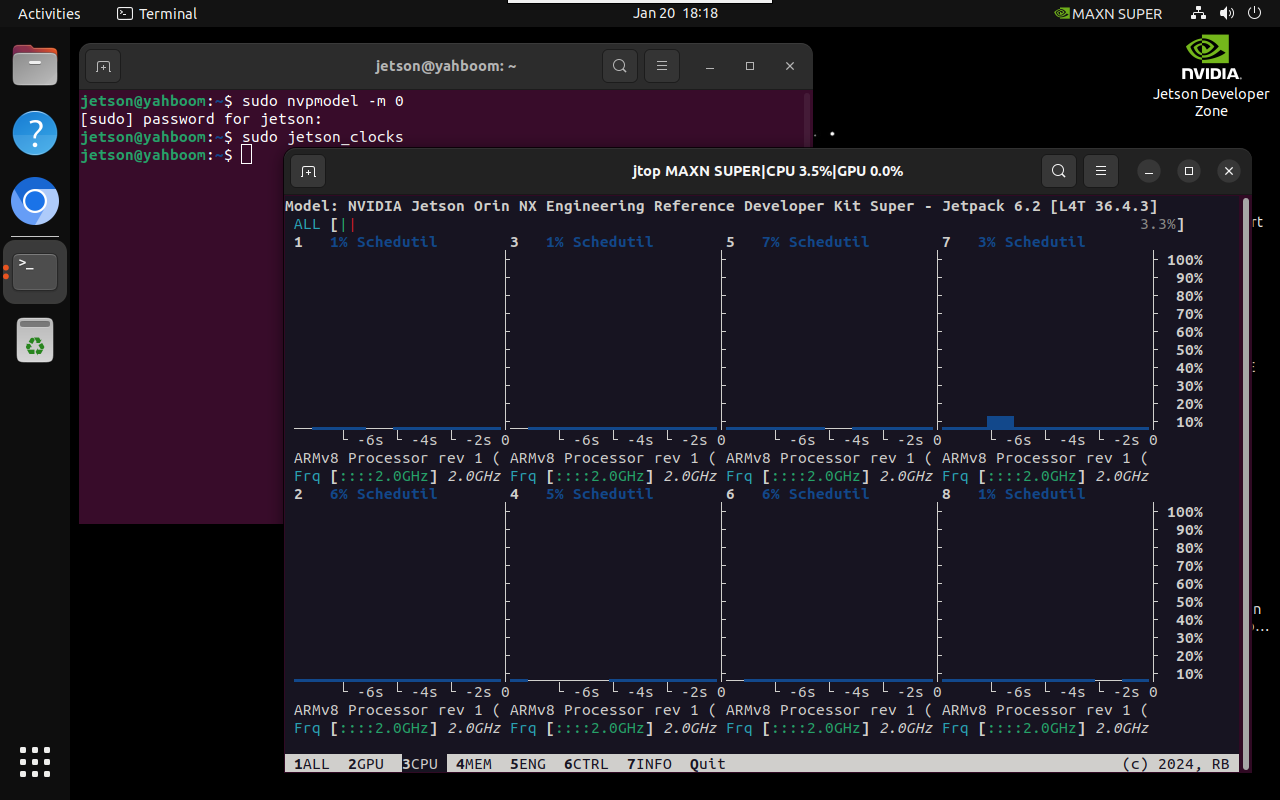Click Quit in the jtop bottom bar

coord(708,764)
